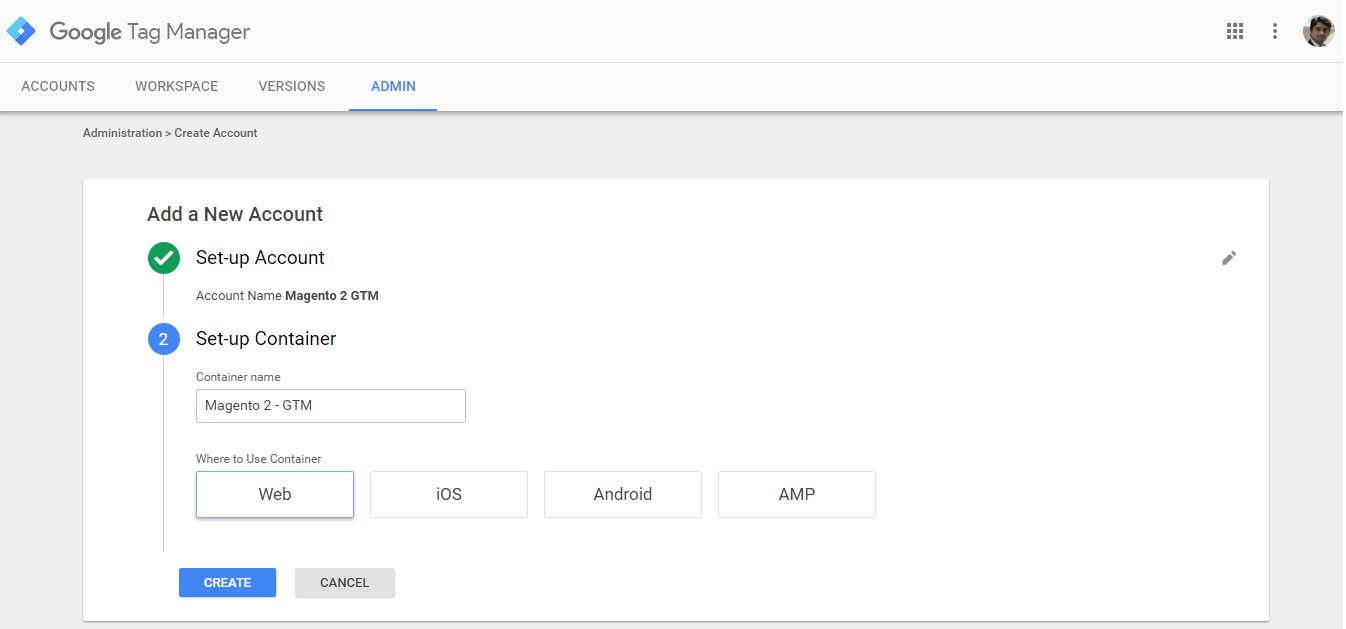Click the Create button

(227, 583)
